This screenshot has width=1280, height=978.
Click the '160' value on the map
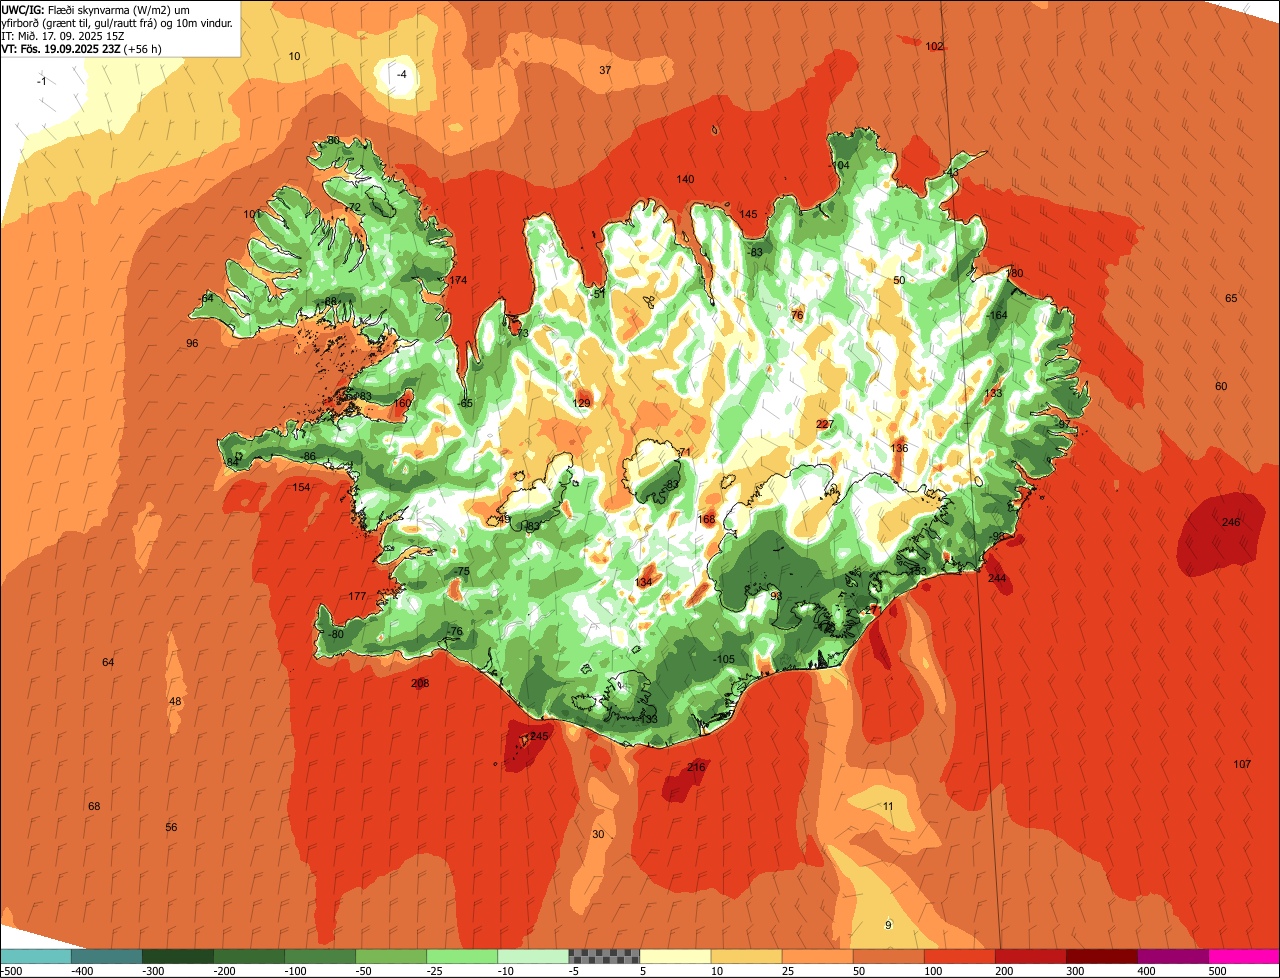point(402,403)
